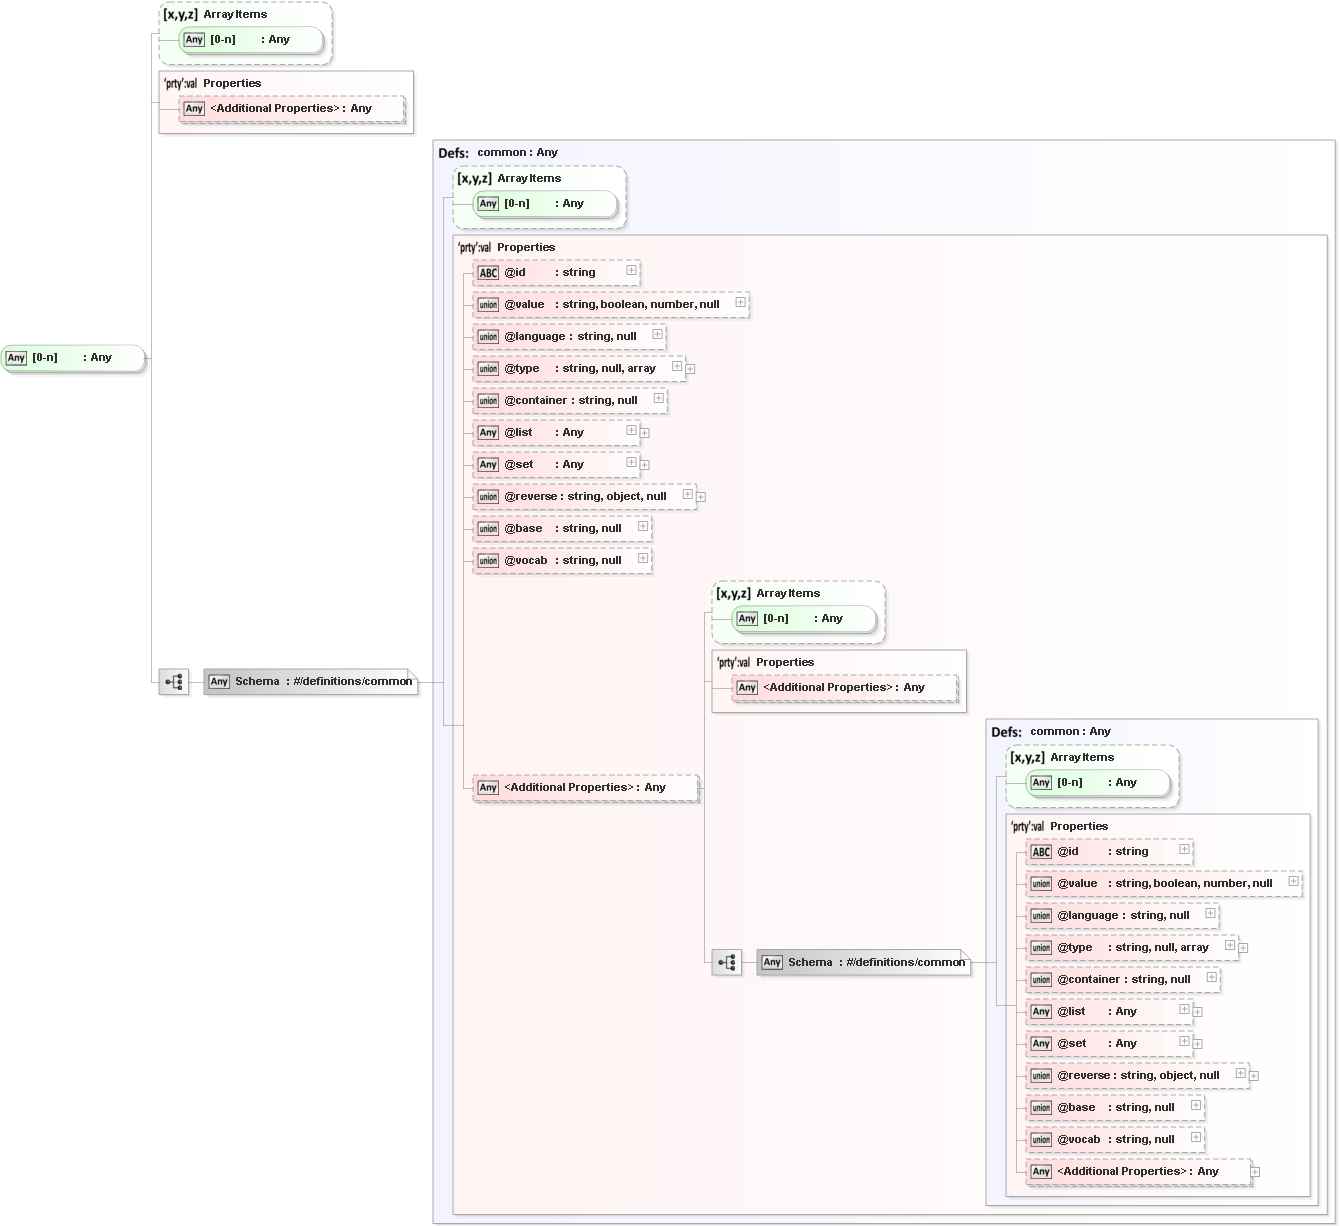Click the Any icon on the @set property
This screenshot has width=1340, height=1226.
point(488,464)
